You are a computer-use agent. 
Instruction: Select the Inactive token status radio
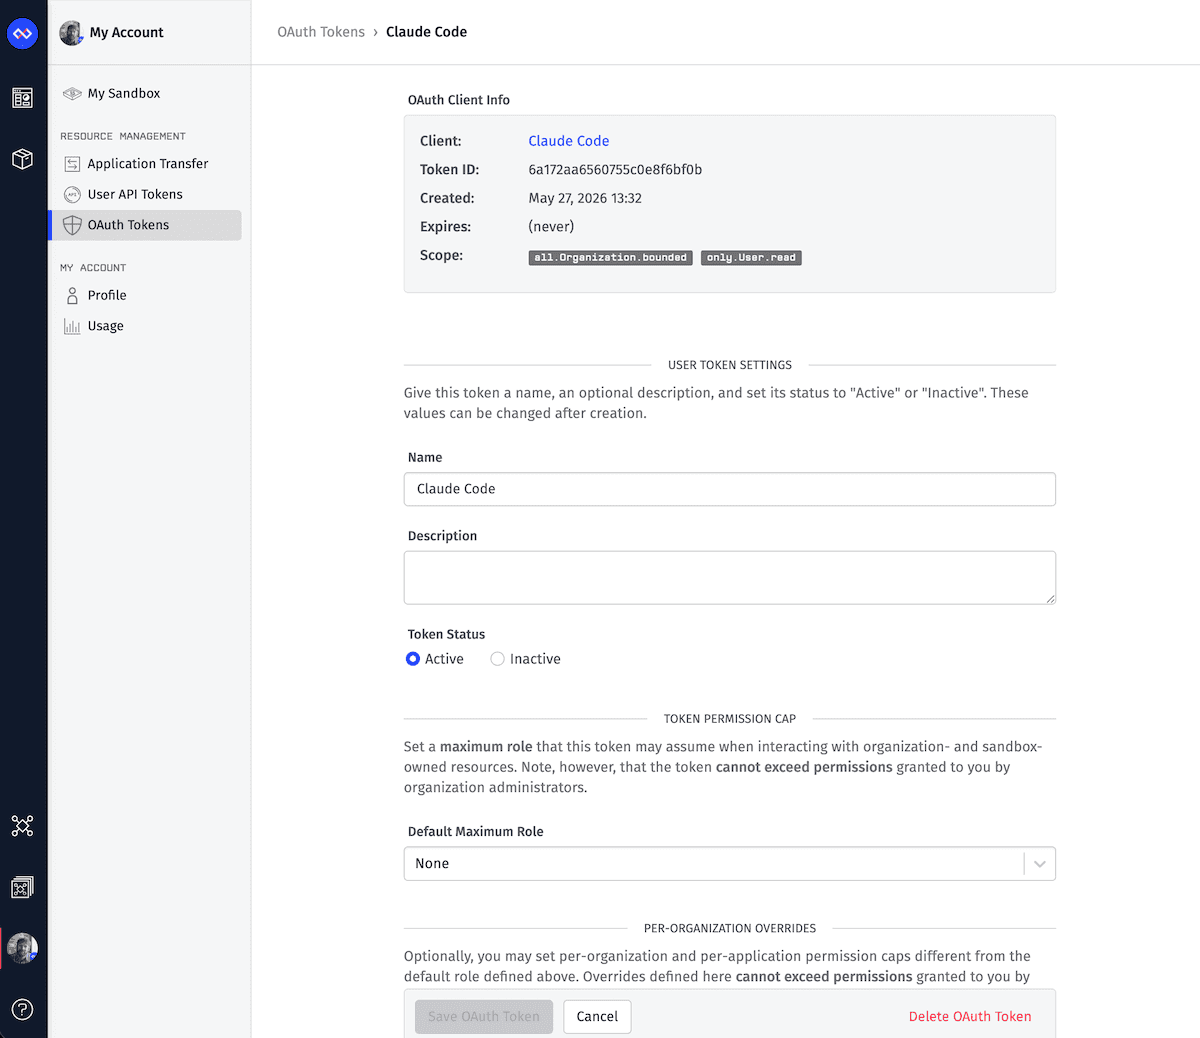[497, 659]
